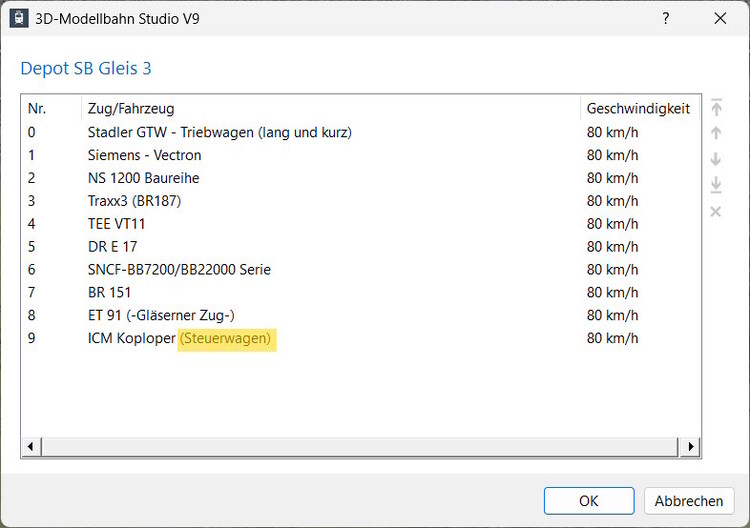Image resolution: width=750 pixels, height=528 pixels.
Task: Click the horizontal scrollbar left arrow
Action: pos(30,446)
